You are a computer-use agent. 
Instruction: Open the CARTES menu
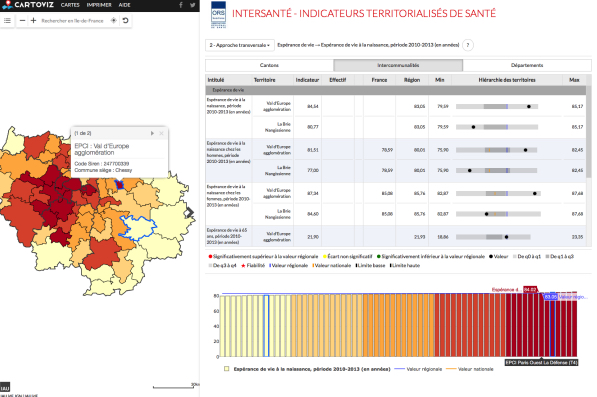coord(70,5)
